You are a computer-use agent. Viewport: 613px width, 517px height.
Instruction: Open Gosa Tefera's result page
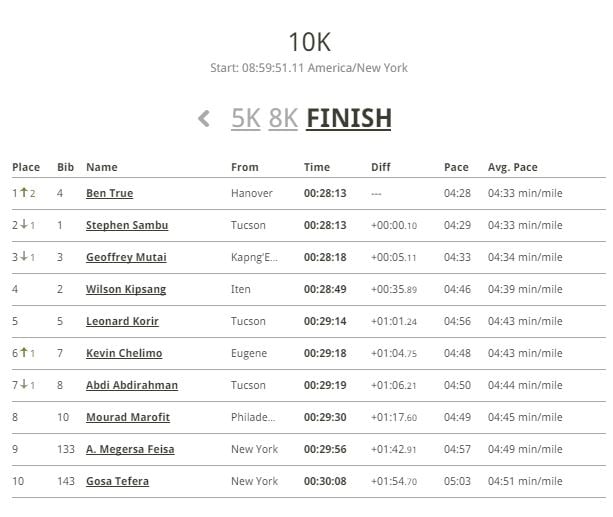pyautogui.click(x=117, y=481)
